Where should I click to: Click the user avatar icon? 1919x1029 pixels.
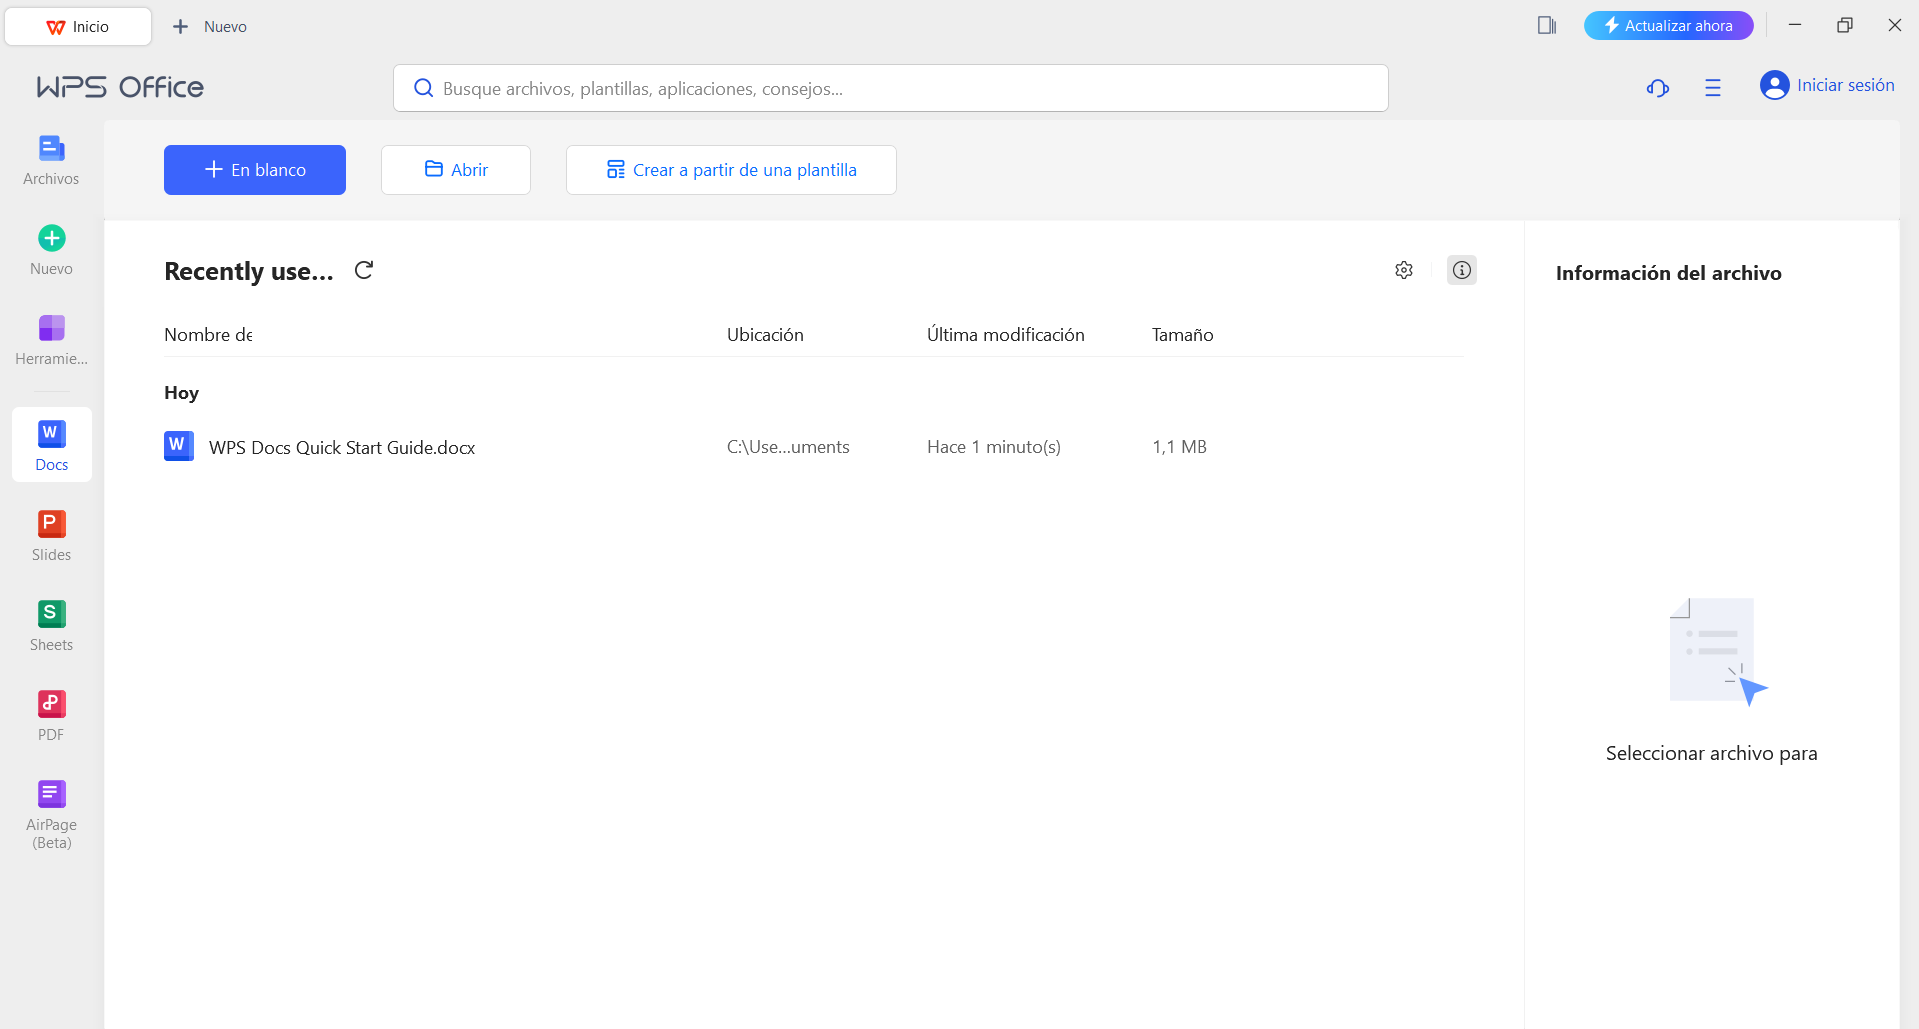coord(1775,85)
